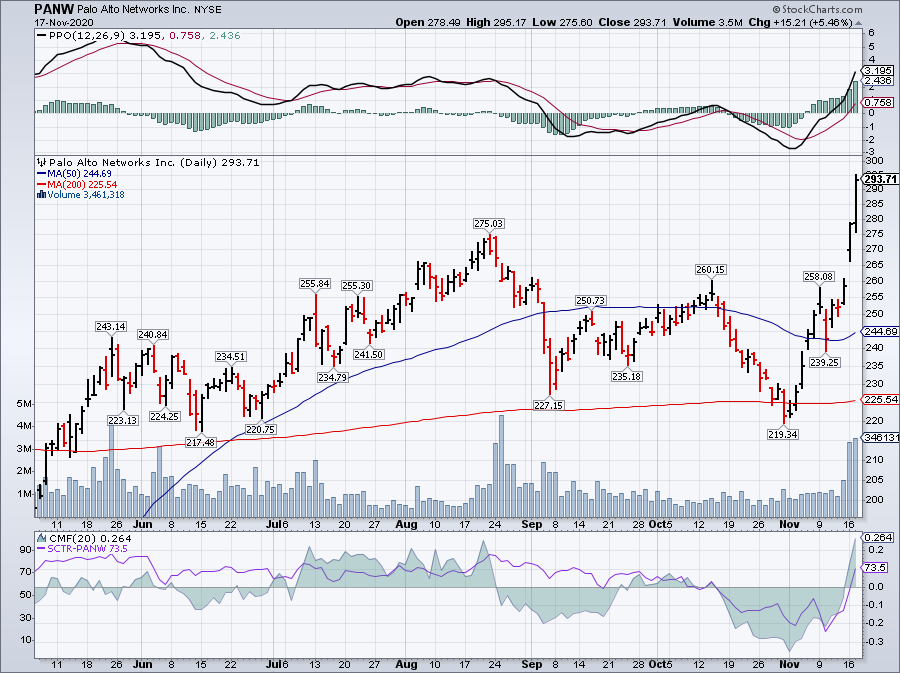This screenshot has width=900, height=673.
Task: Click the NYSE exchange label
Action: click(207, 10)
